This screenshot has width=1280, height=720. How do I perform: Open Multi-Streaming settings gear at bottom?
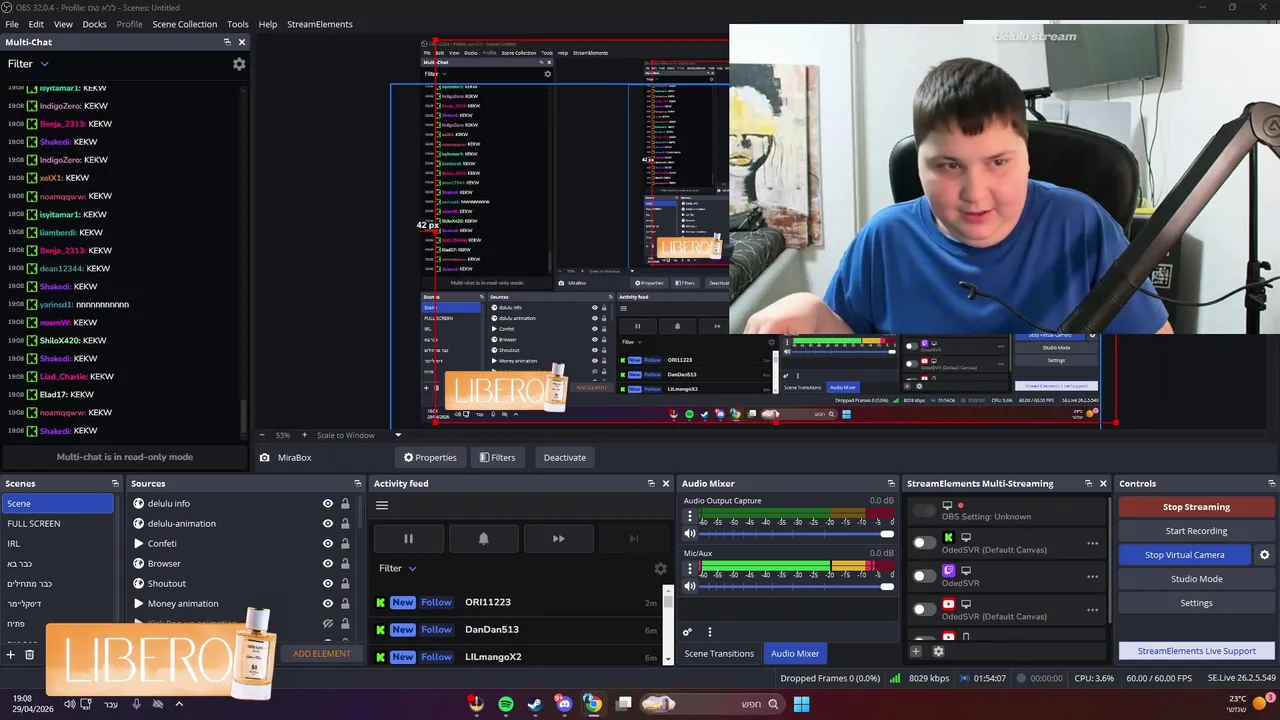[938, 651]
